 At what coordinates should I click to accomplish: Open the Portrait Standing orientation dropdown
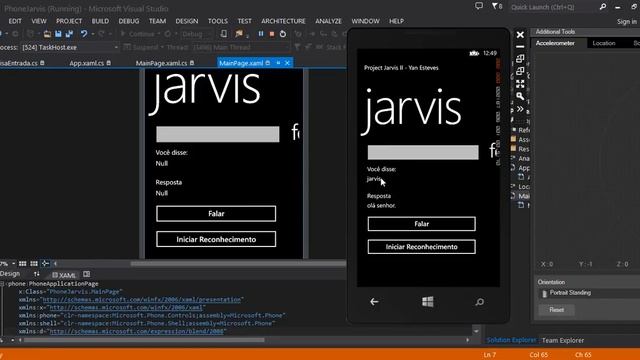click(x=591, y=293)
